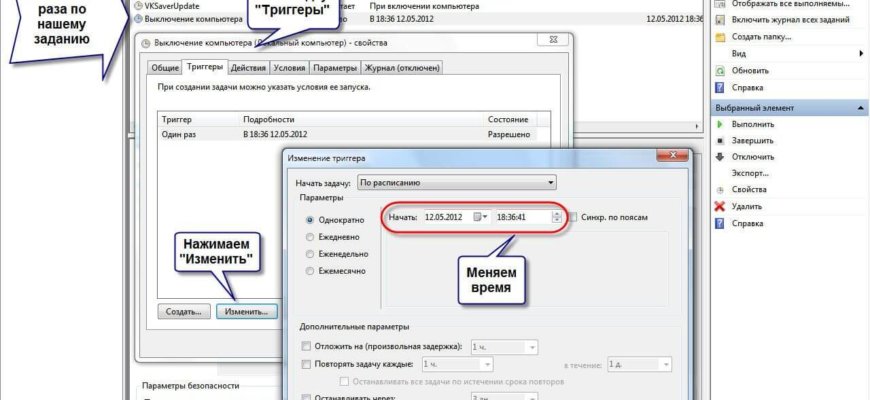Open the в течение 1 д. dropdown
The height and width of the screenshot is (400, 870).
coord(639,364)
